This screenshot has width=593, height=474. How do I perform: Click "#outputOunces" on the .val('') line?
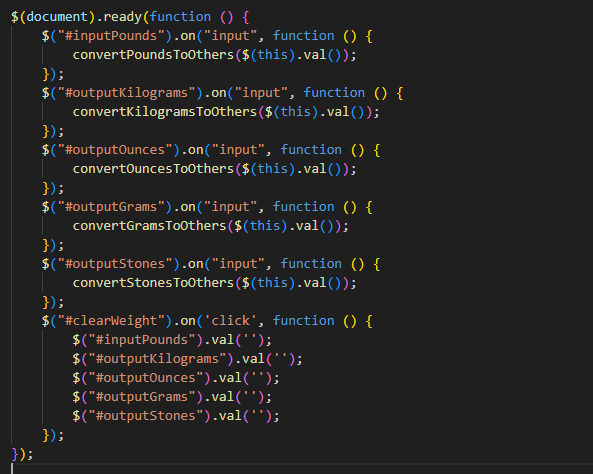point(146,378)
